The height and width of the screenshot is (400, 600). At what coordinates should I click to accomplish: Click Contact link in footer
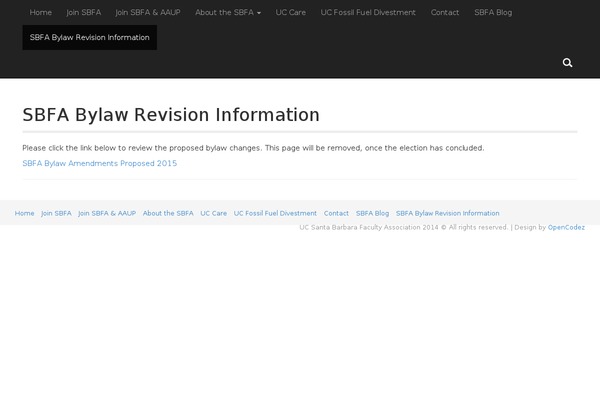pyautogui.click(x=336, y=213)
